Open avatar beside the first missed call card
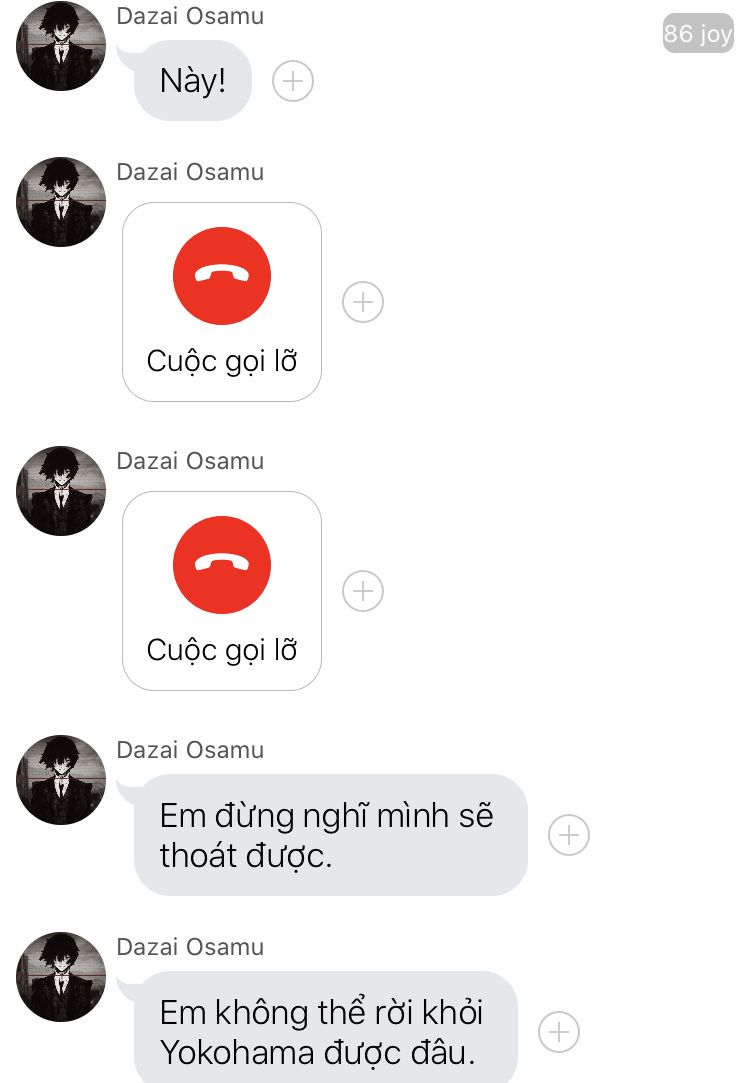The height and width of the screenshot is (1083, 750). (61, 202)
